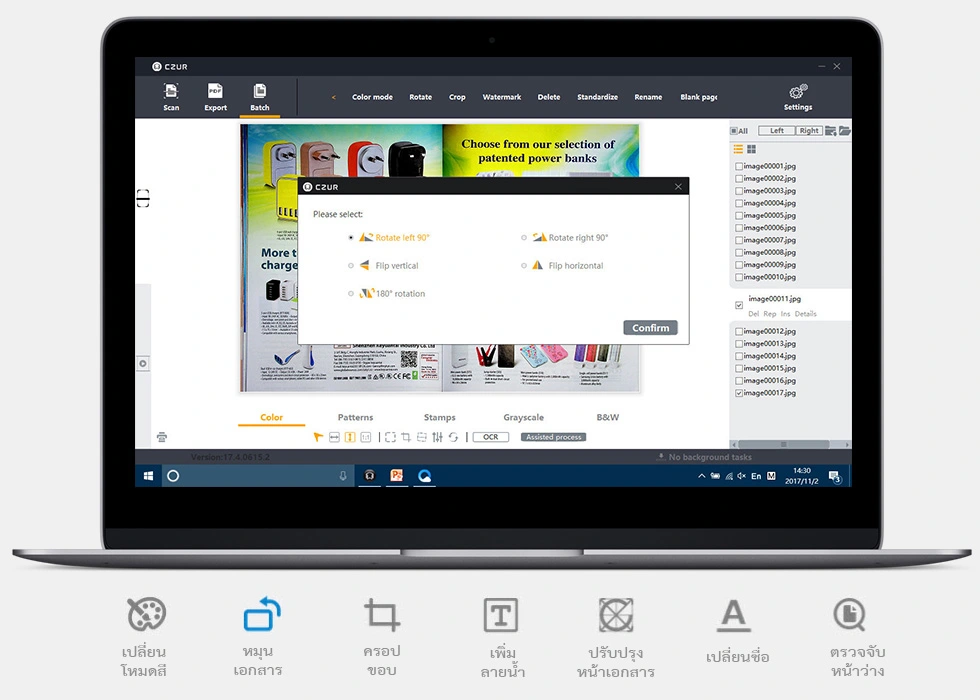This screenshot has width=980, height=700.
Task: Click the Confirm button in dialog
Action: pyautogui.click(x=650, y=328)
